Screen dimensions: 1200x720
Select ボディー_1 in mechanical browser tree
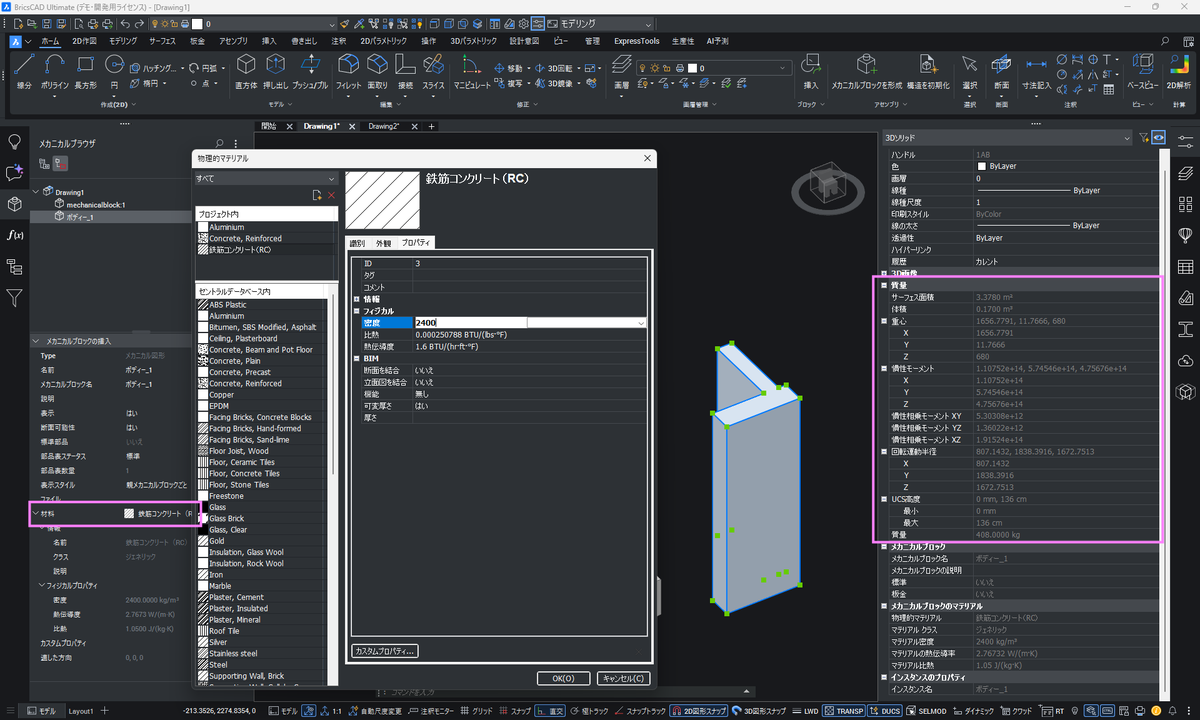point(79,216)
